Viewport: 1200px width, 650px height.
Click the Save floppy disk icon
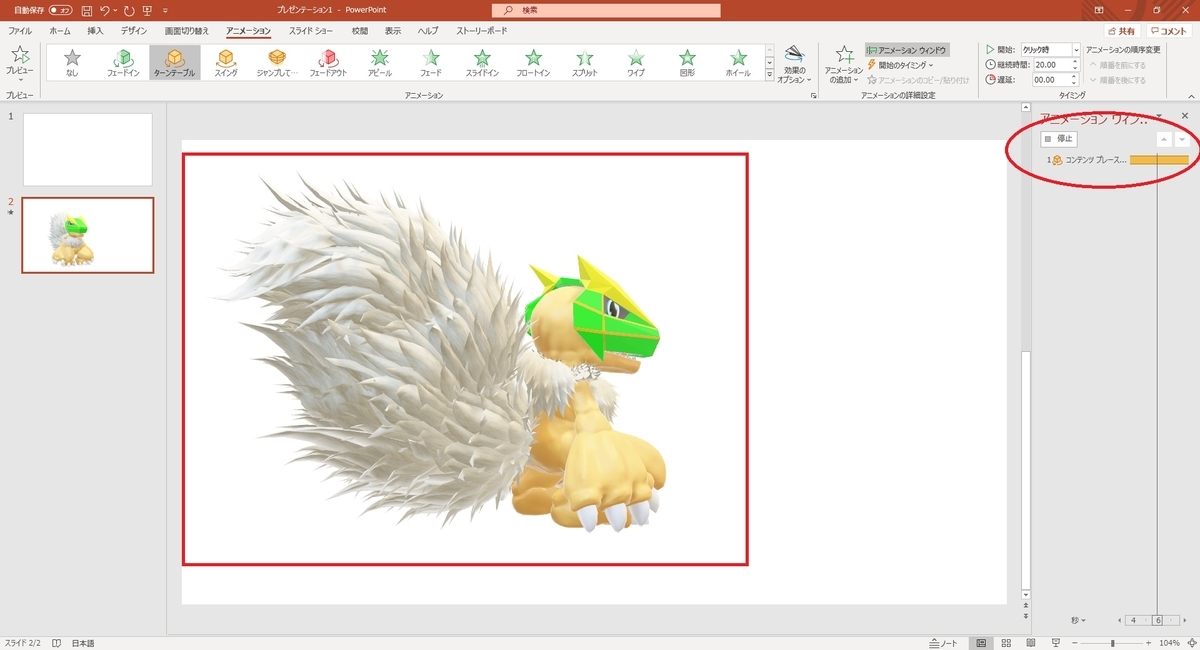[x=87, y=10]
